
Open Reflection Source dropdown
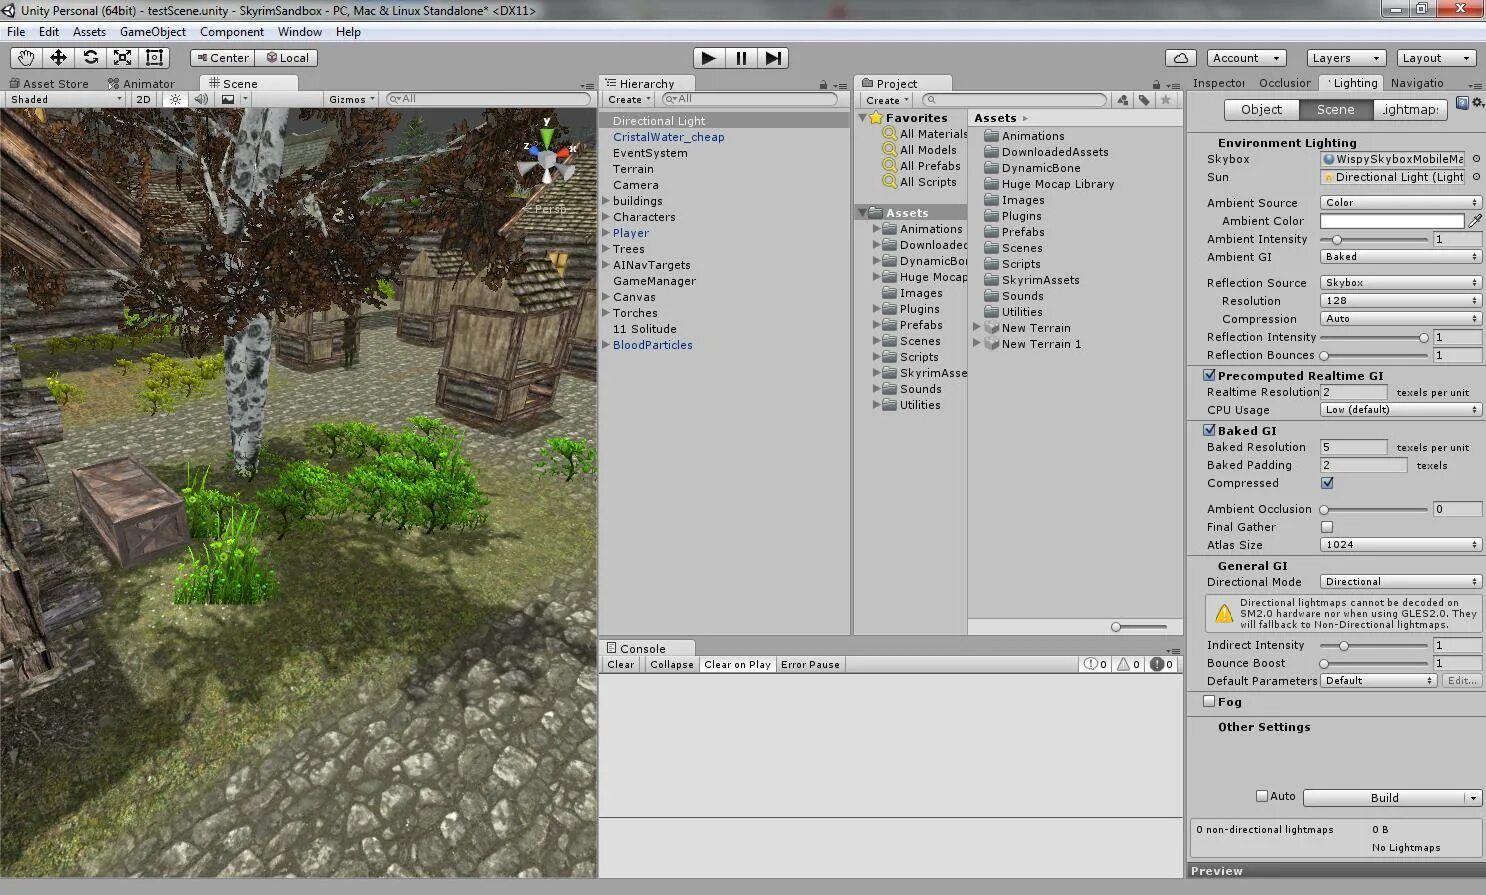[x=1400, y=283]
